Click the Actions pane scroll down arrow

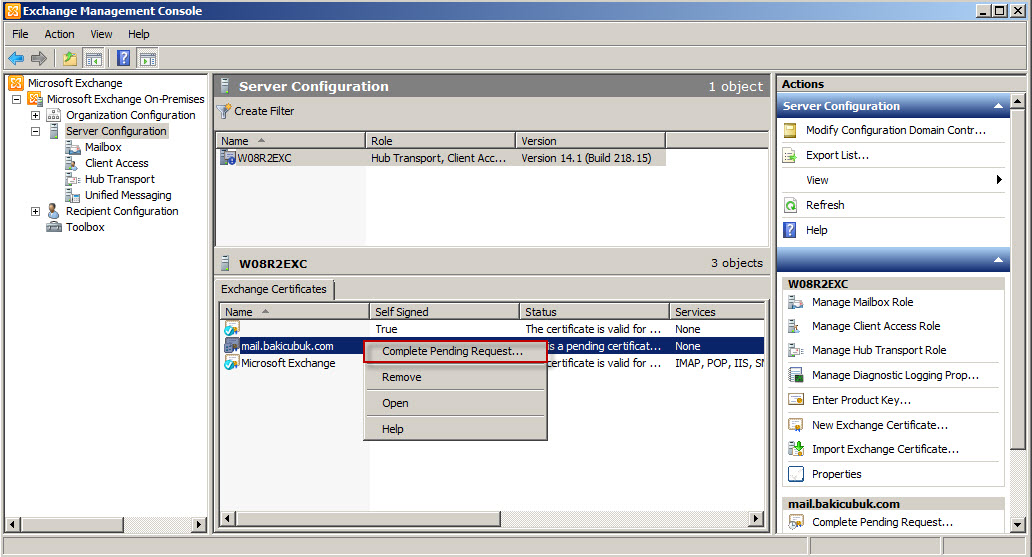tap(1018, 525)
